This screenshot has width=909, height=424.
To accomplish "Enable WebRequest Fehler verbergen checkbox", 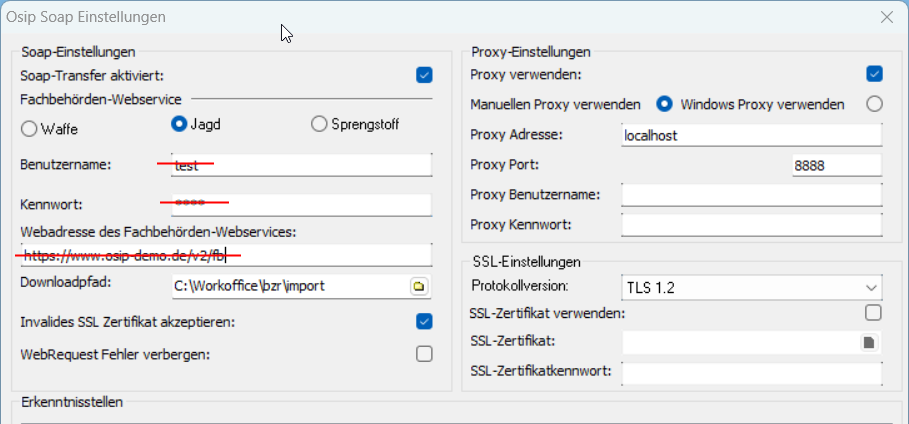I will (424, 353).
